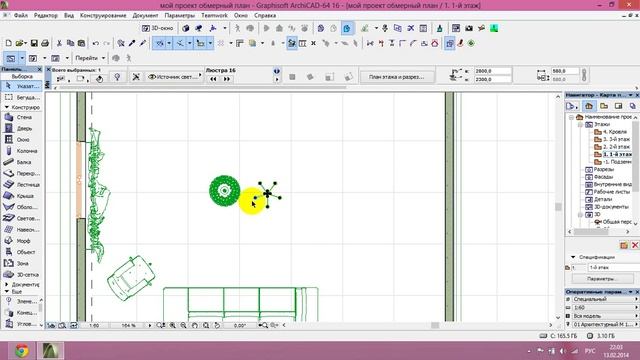640x360 pixels.
Task: Toggle the highlighted suspend groups button
Action: tap(449, 43)
